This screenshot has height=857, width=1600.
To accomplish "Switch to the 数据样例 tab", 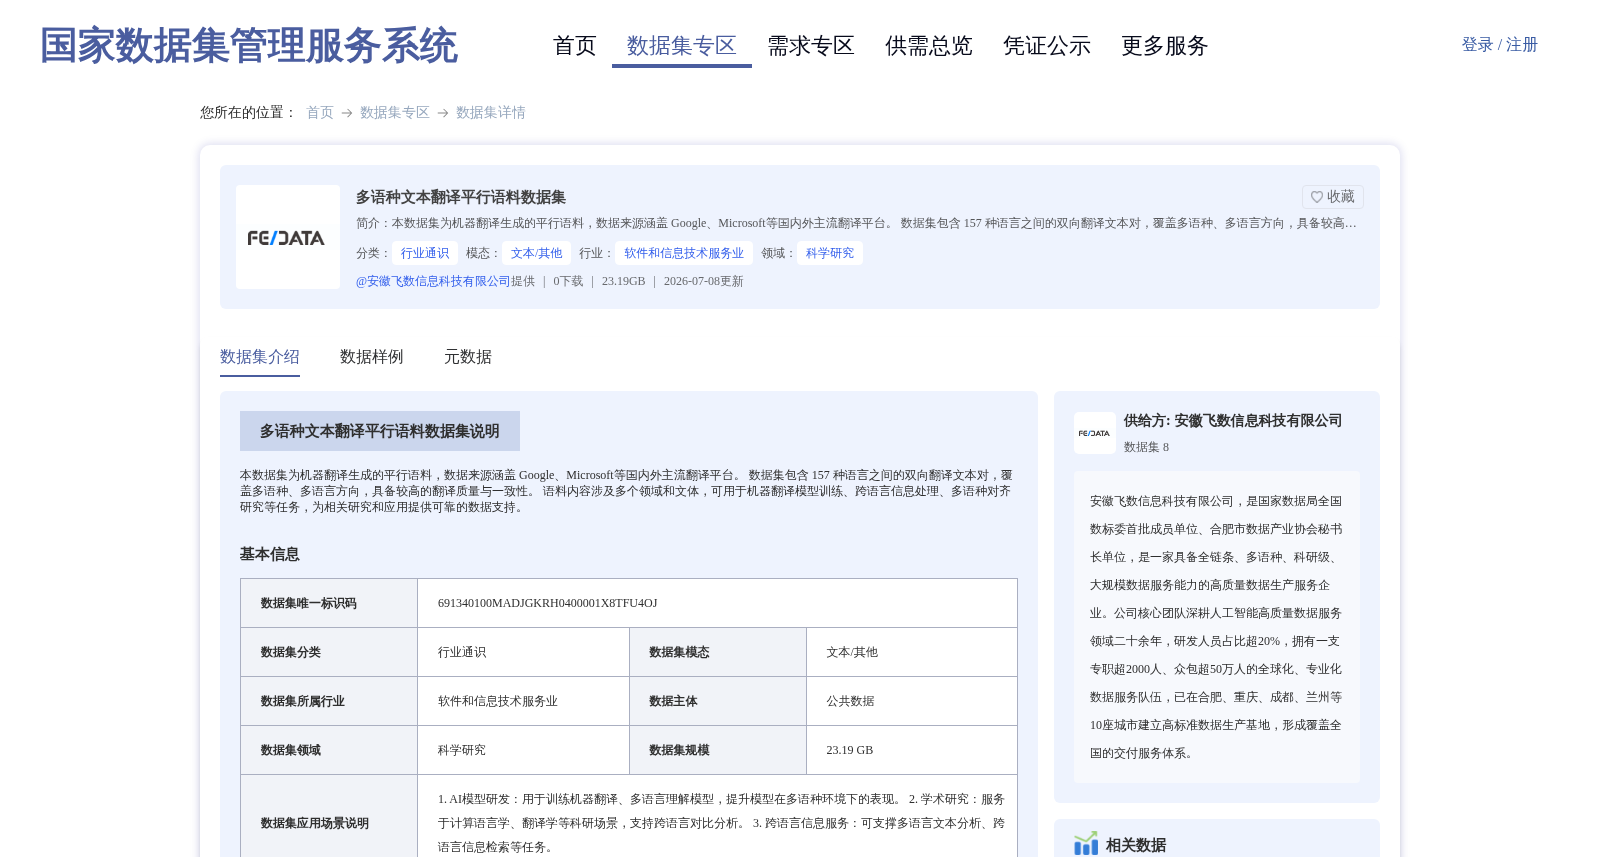I will point(372,357).
